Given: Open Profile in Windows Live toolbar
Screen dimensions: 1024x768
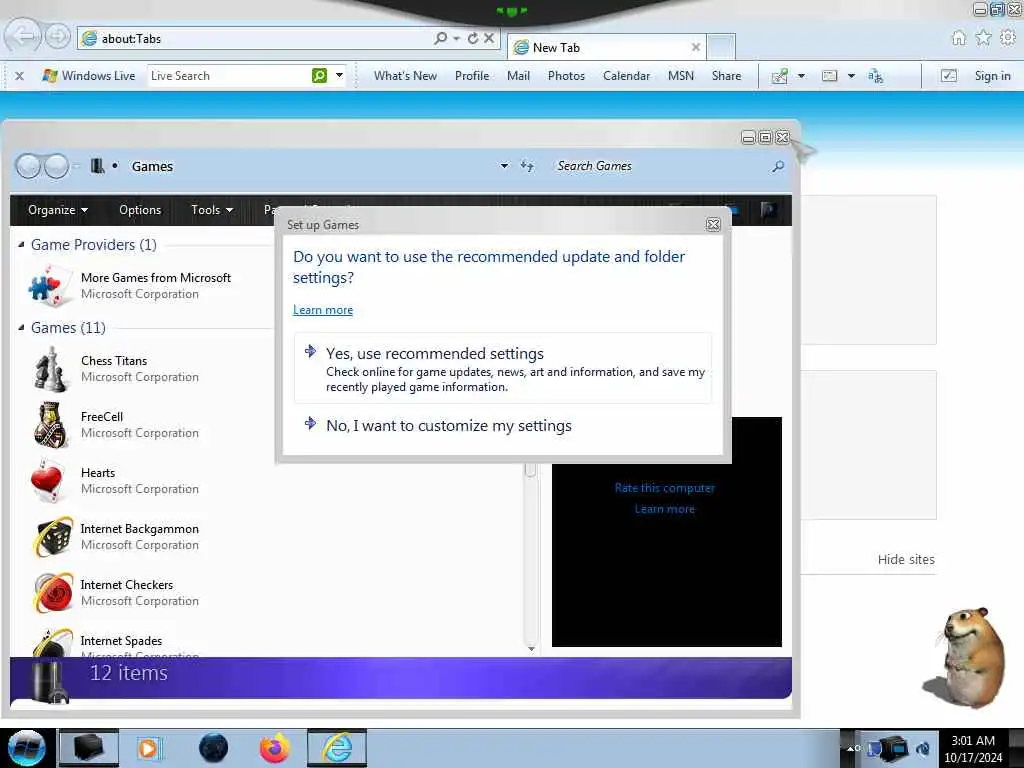Looking at the screenshot, I should (472, 76).
